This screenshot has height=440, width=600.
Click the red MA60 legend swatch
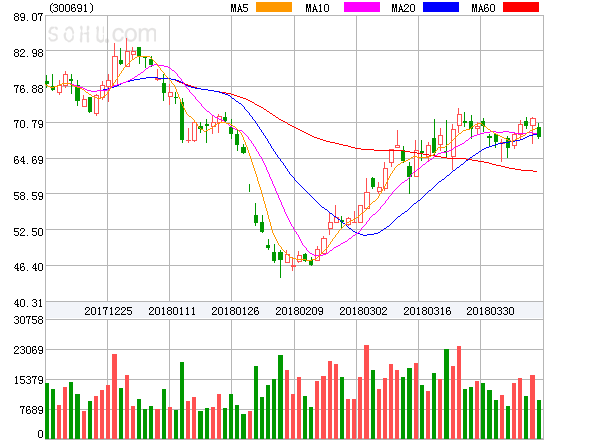tap(521, 7)
